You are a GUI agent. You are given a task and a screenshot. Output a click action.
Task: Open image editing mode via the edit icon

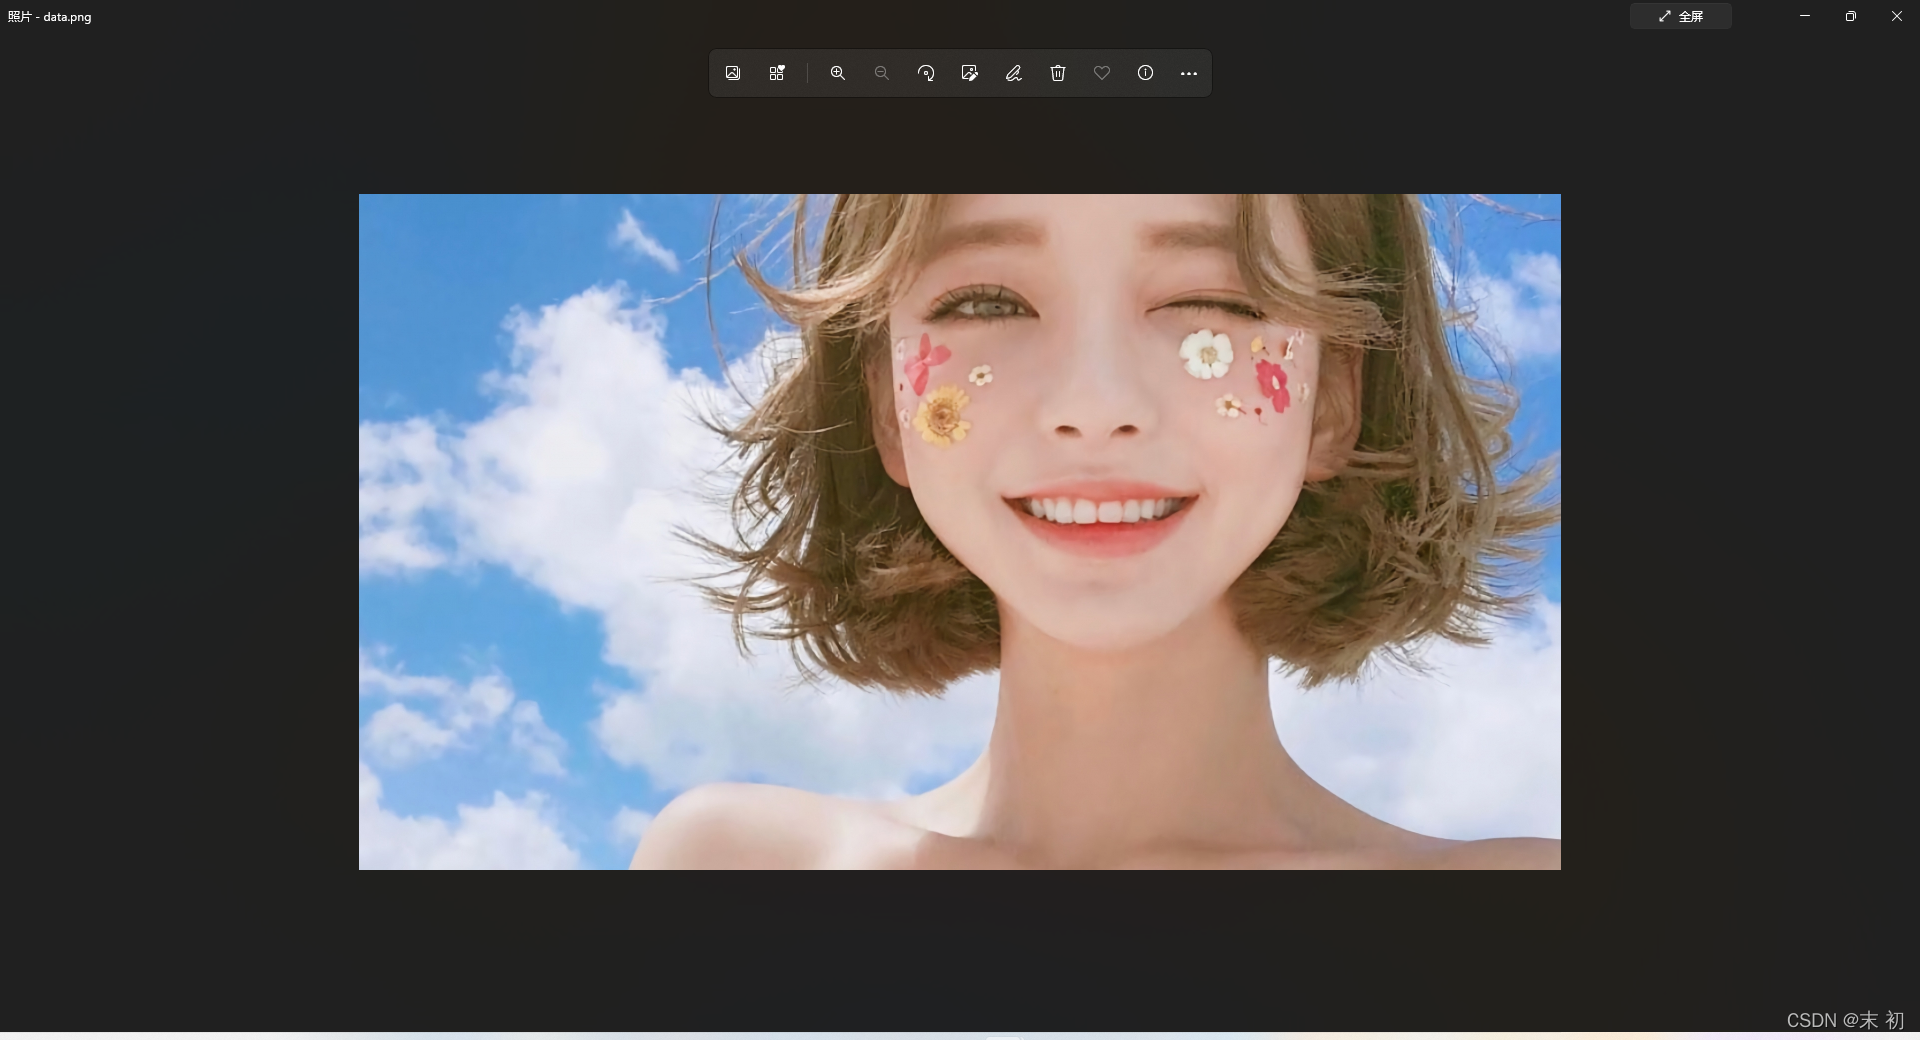969,72
